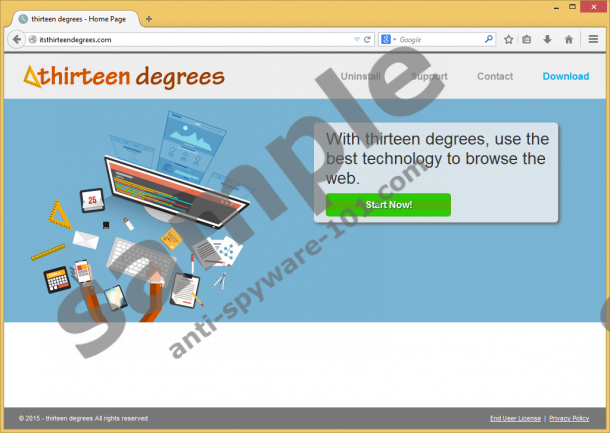Open the Privacy Policy footer link
Viewport: 610px width, 433px height.
[x=569, y=418]
